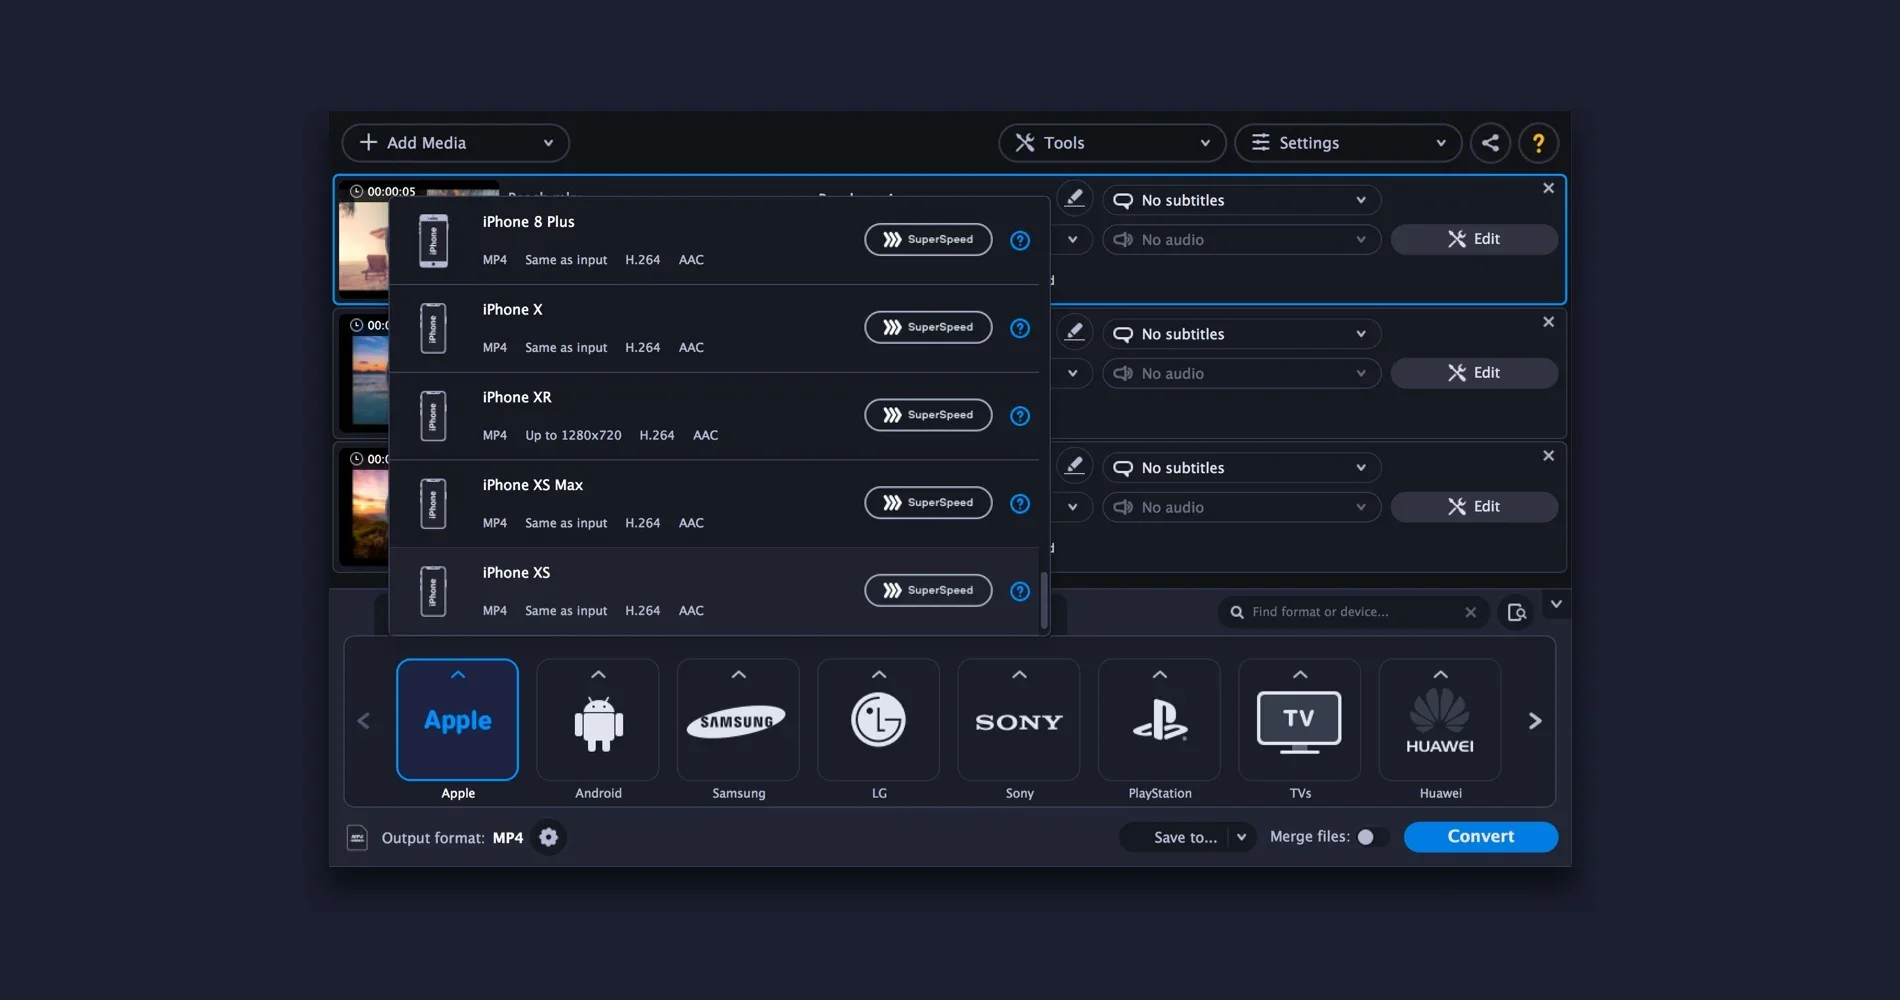Choose the iPhone XS Max preset
Image resolution: width=1900 pixels, height=1000 pixels.
click(x=714, y=504)
